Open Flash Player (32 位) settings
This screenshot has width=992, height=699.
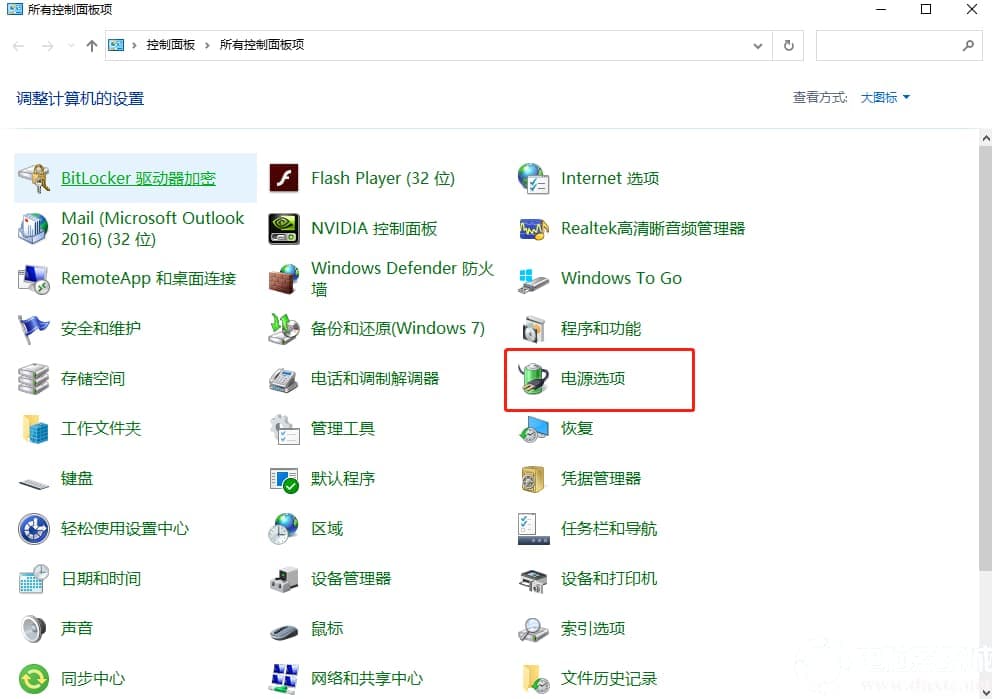[x=383, y=178]
